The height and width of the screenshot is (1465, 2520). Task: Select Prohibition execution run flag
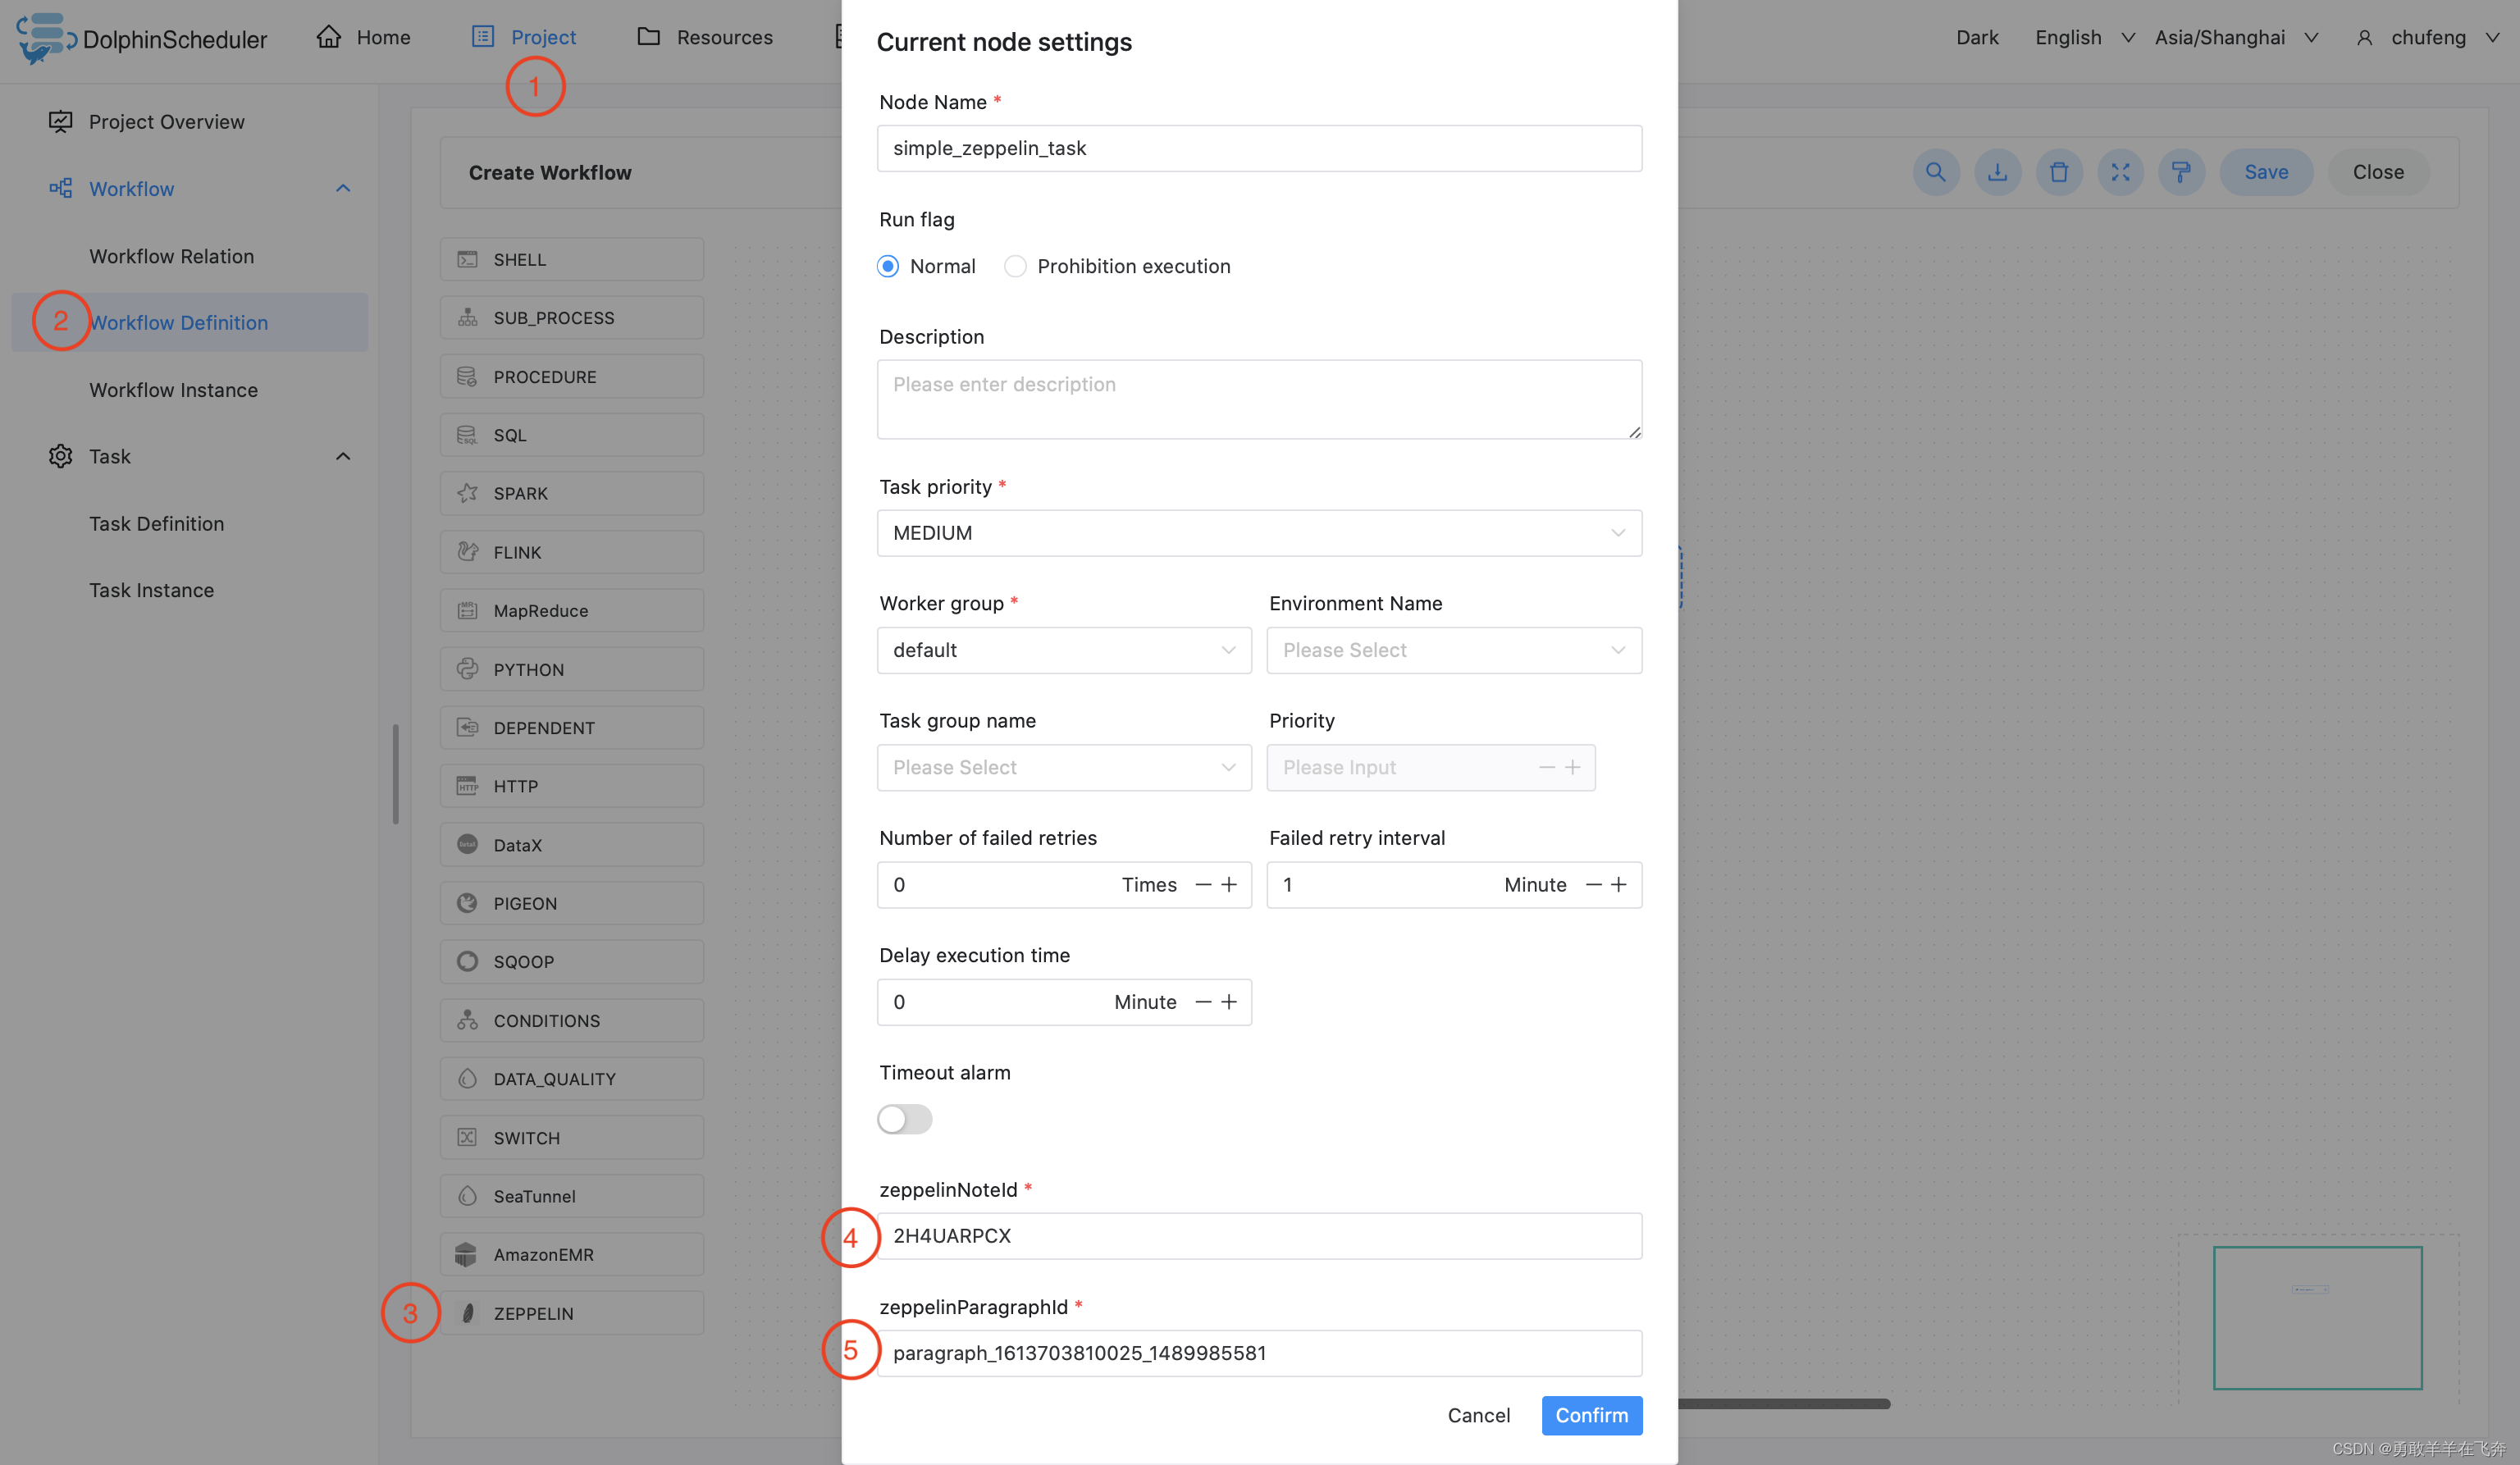[x=1015, y=267]
